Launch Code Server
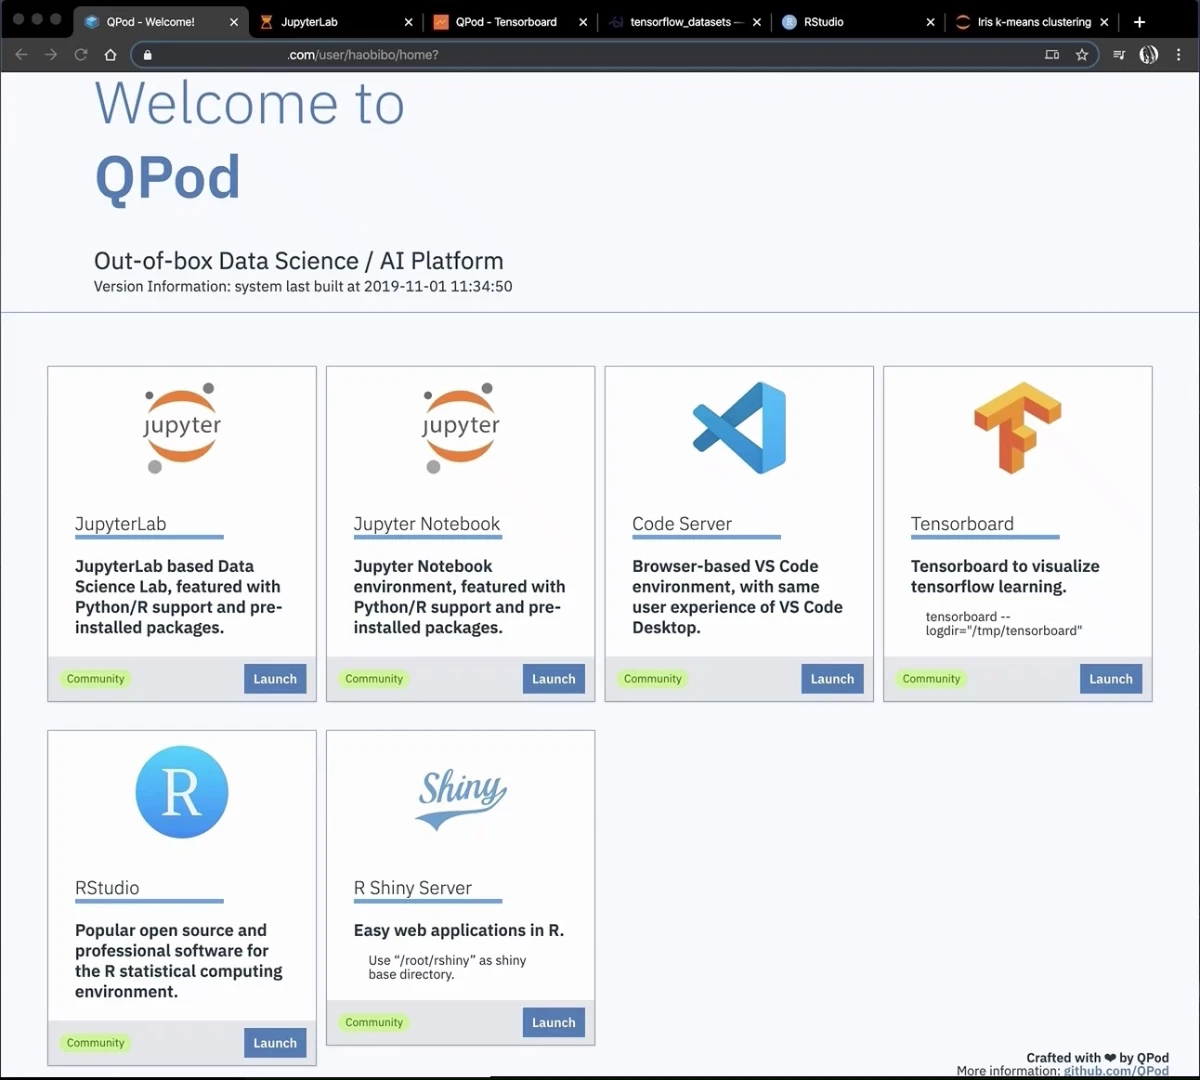 pos(832,679)
